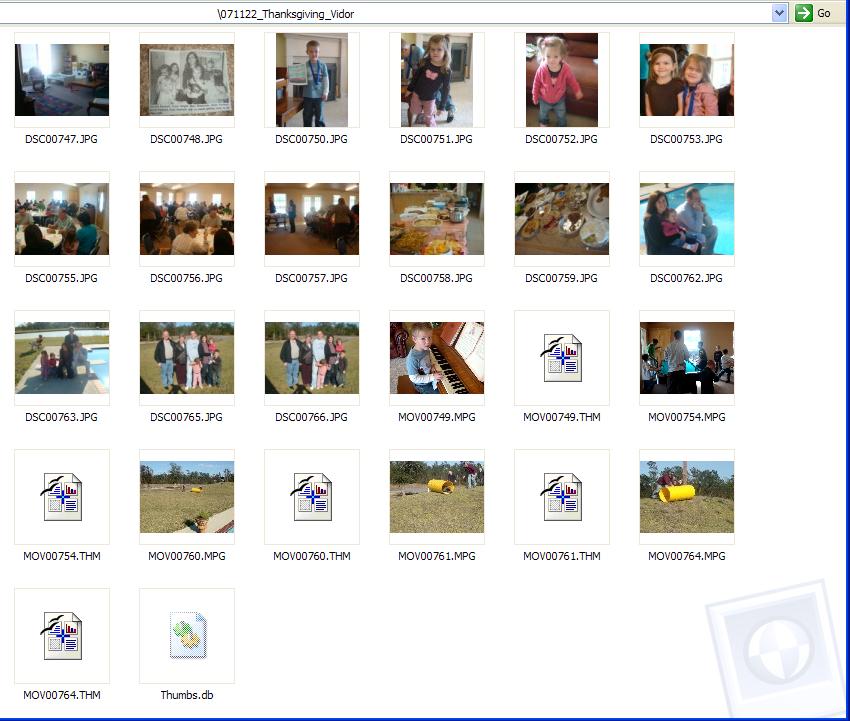Viewport: 850px width, 721px height.
Task: Click the MOV00764.MPG file name
Action: (x=687, y=556)
